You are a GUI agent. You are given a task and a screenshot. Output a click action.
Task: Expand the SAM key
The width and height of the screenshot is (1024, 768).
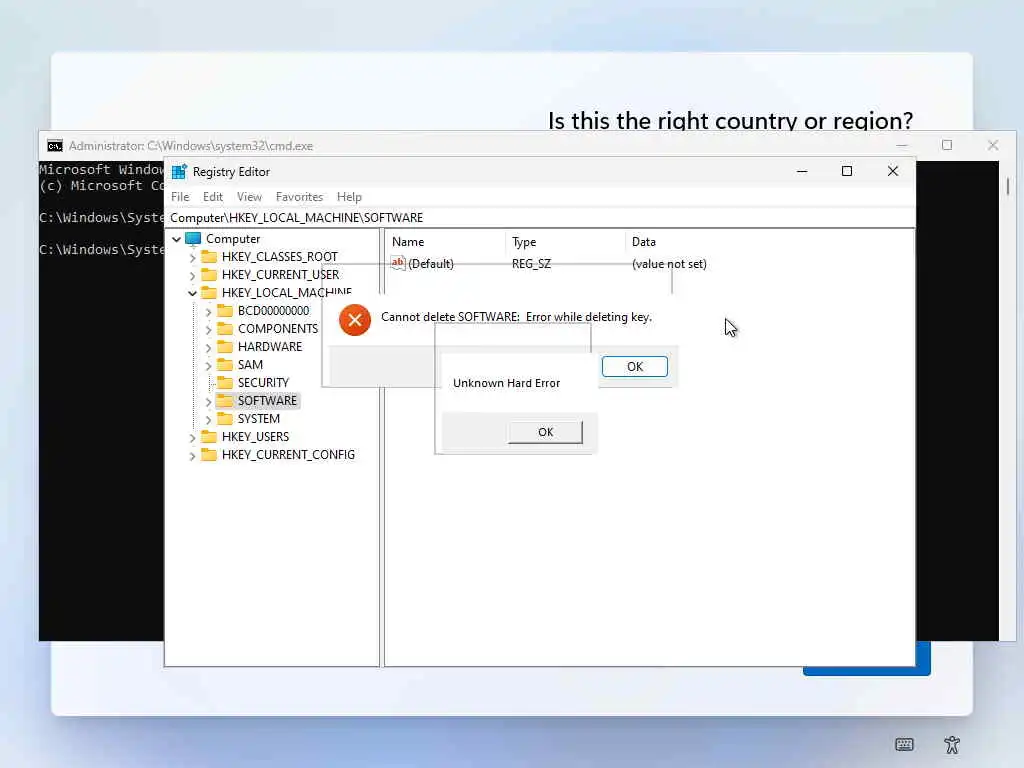[208, 365]
